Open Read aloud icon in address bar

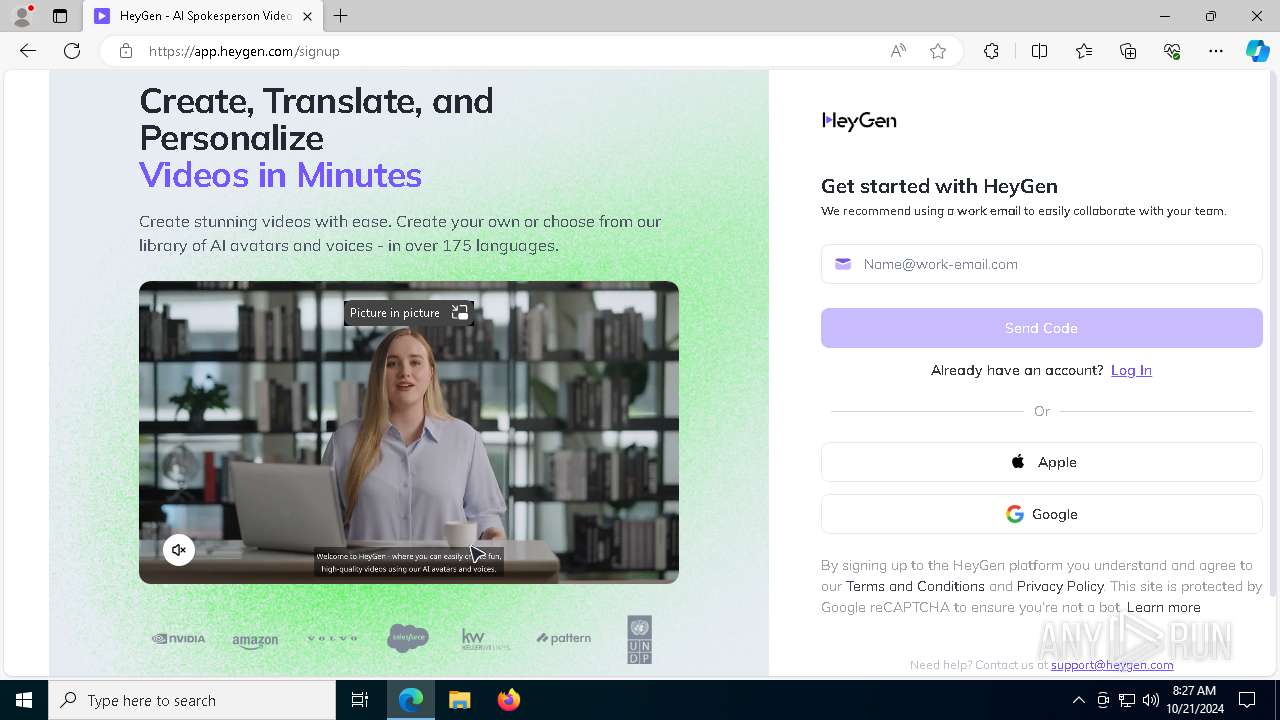[898, 51]
